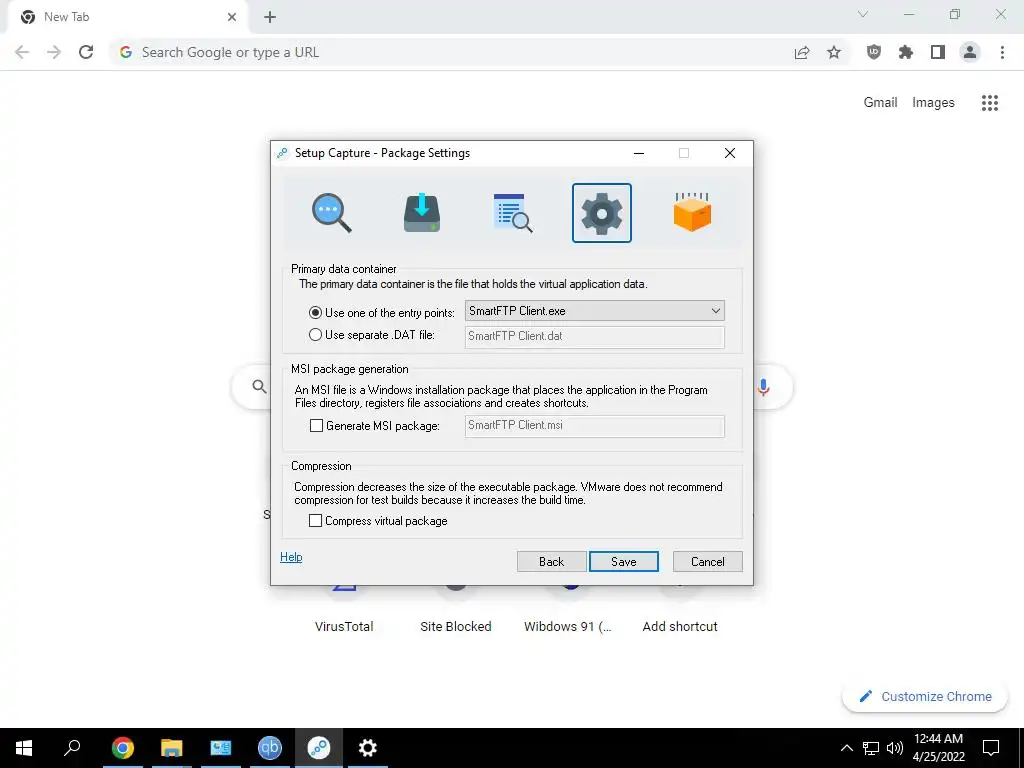The height and width of the screenshot is (768, 1024).
Task: Click the Setup Capture title bar icon
Action: tap(282, 153)
